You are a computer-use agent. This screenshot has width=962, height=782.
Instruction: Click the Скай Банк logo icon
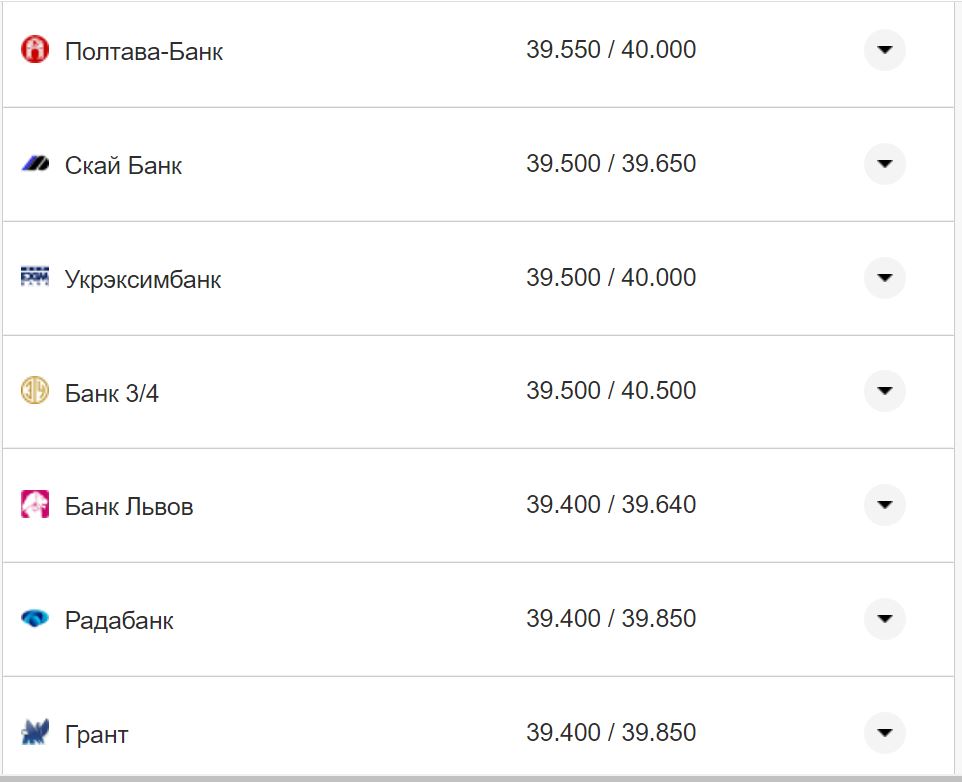(35, 164)
